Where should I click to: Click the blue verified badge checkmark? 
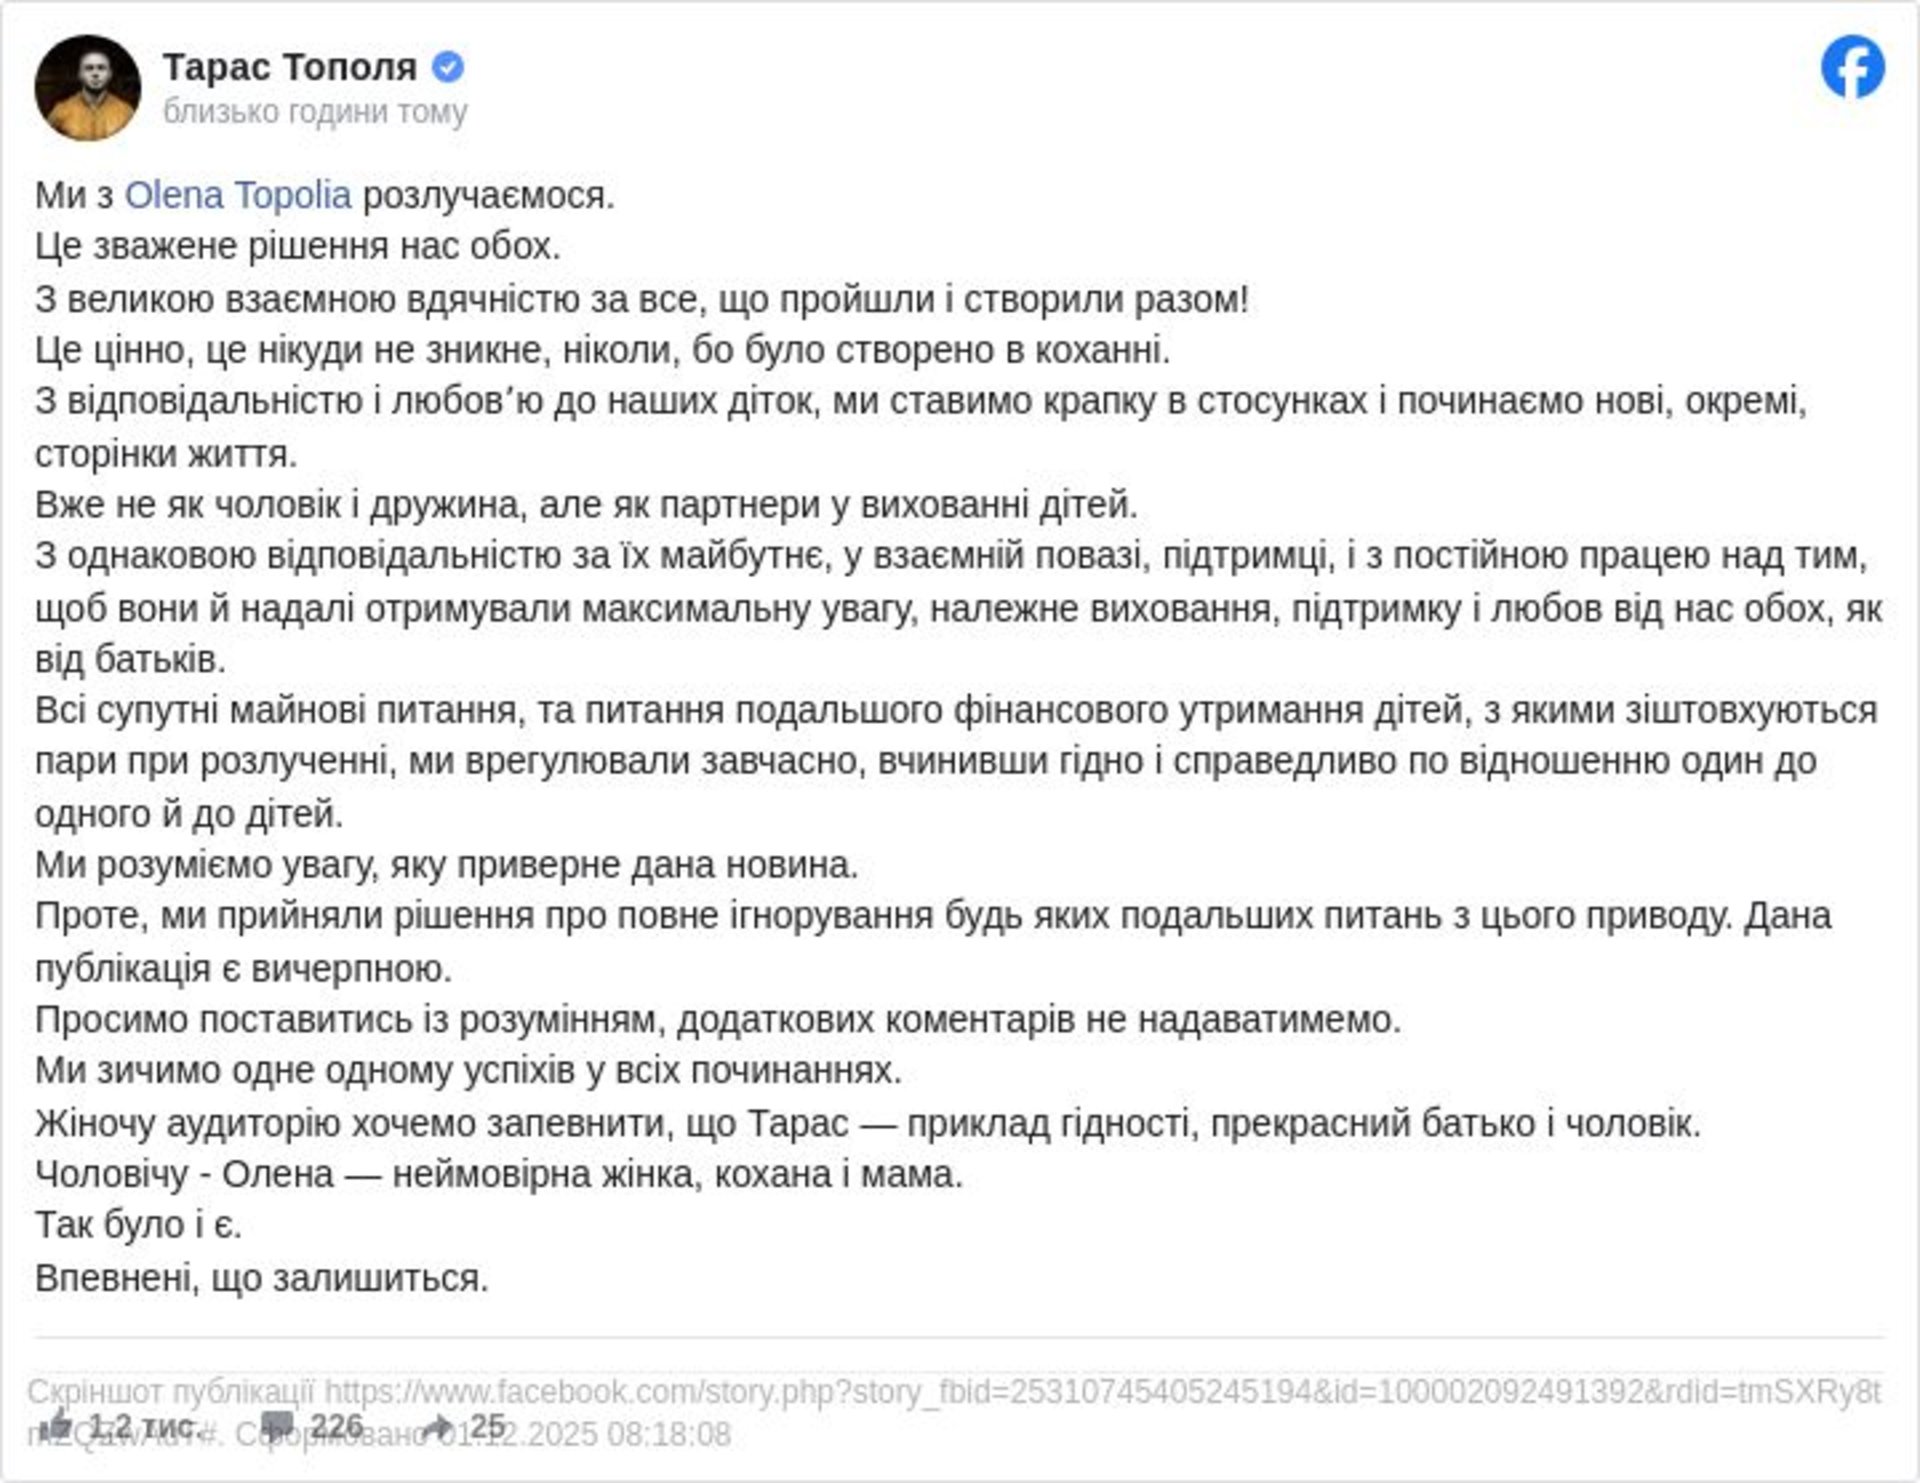(x=447, y=67)
